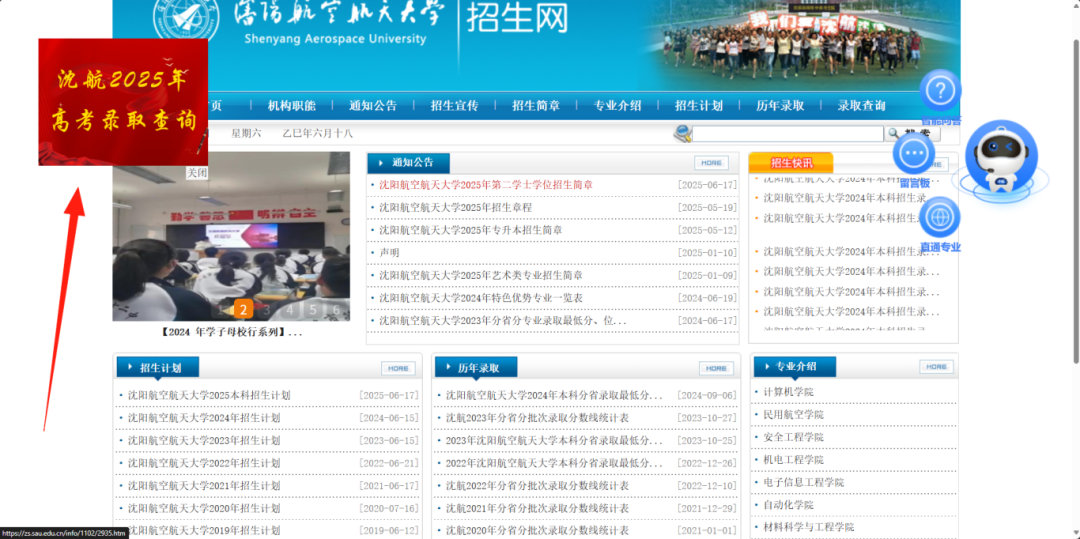Switch slideshow to slide 4
Screen dimensions: 1080x539
pos(289,309)
